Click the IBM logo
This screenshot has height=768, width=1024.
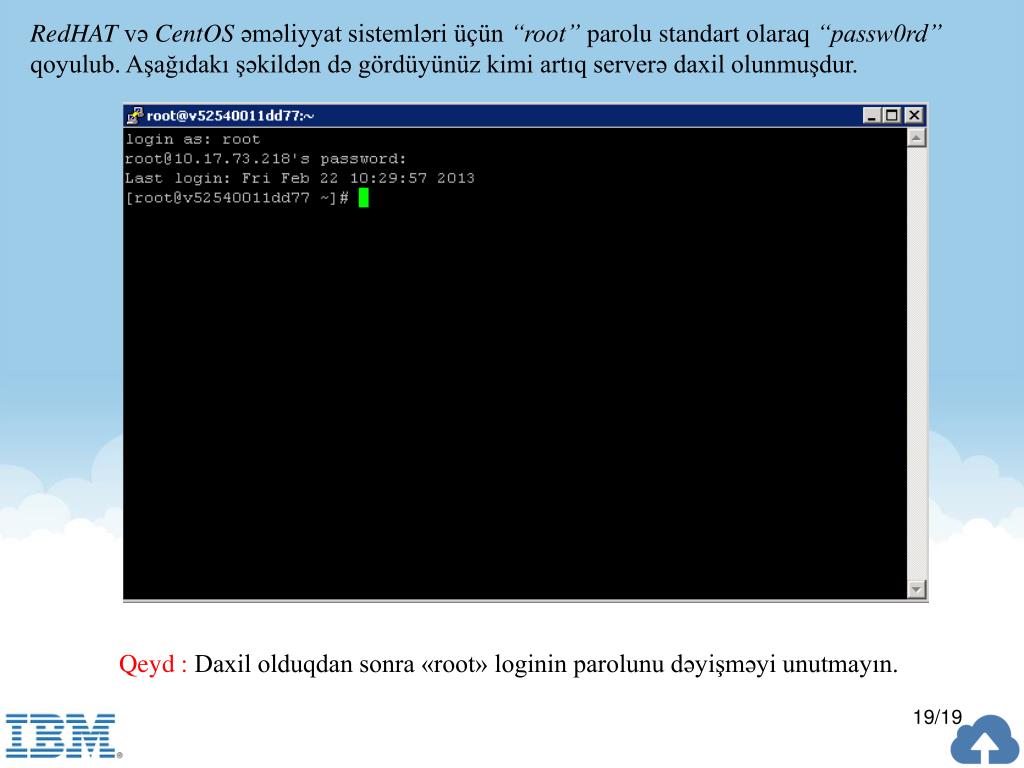[63, 736]
